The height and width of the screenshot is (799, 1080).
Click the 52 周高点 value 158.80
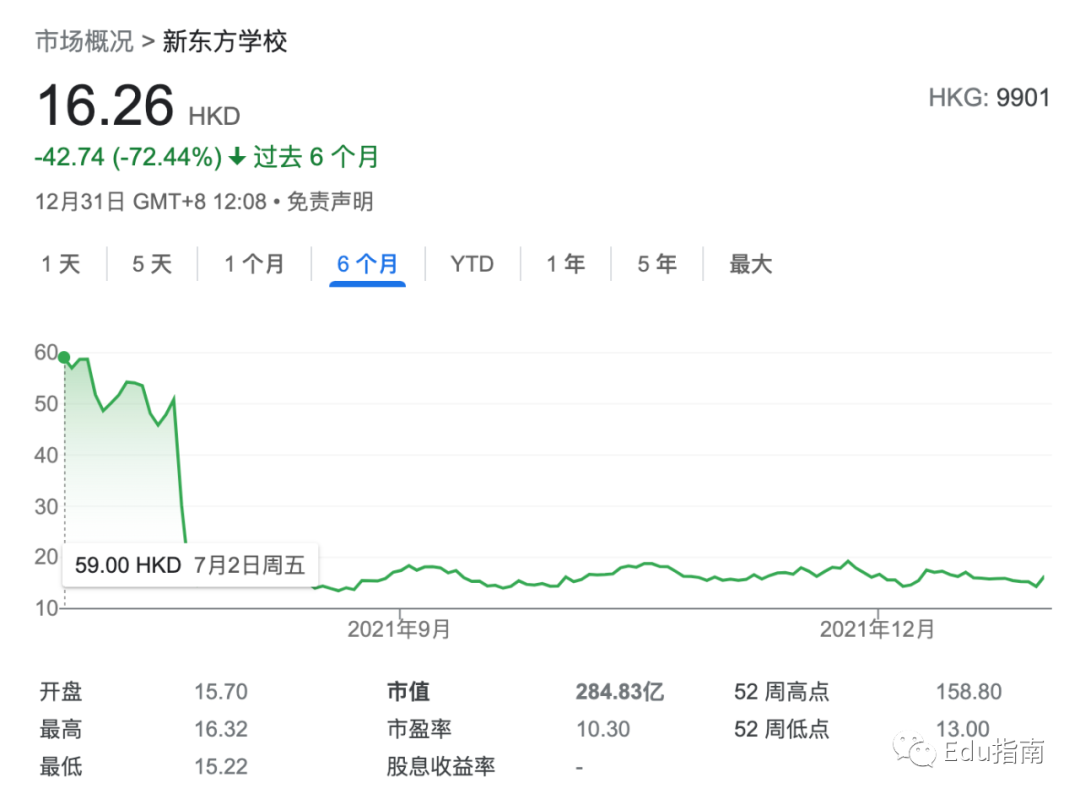tap(968, 692)
